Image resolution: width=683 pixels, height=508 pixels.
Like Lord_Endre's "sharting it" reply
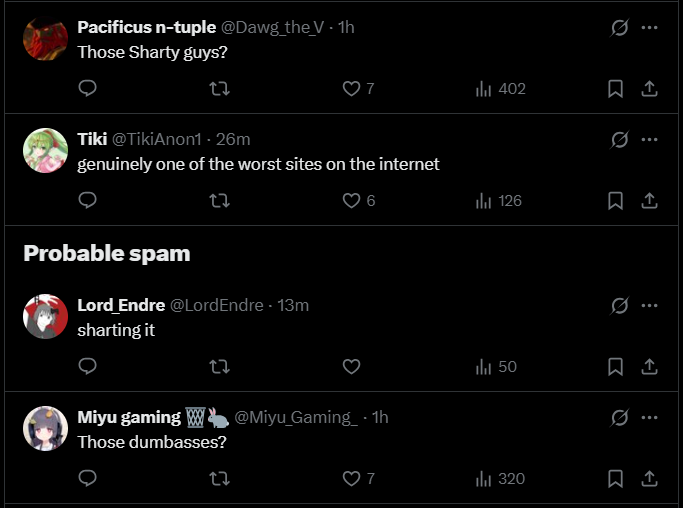(351, 367)
